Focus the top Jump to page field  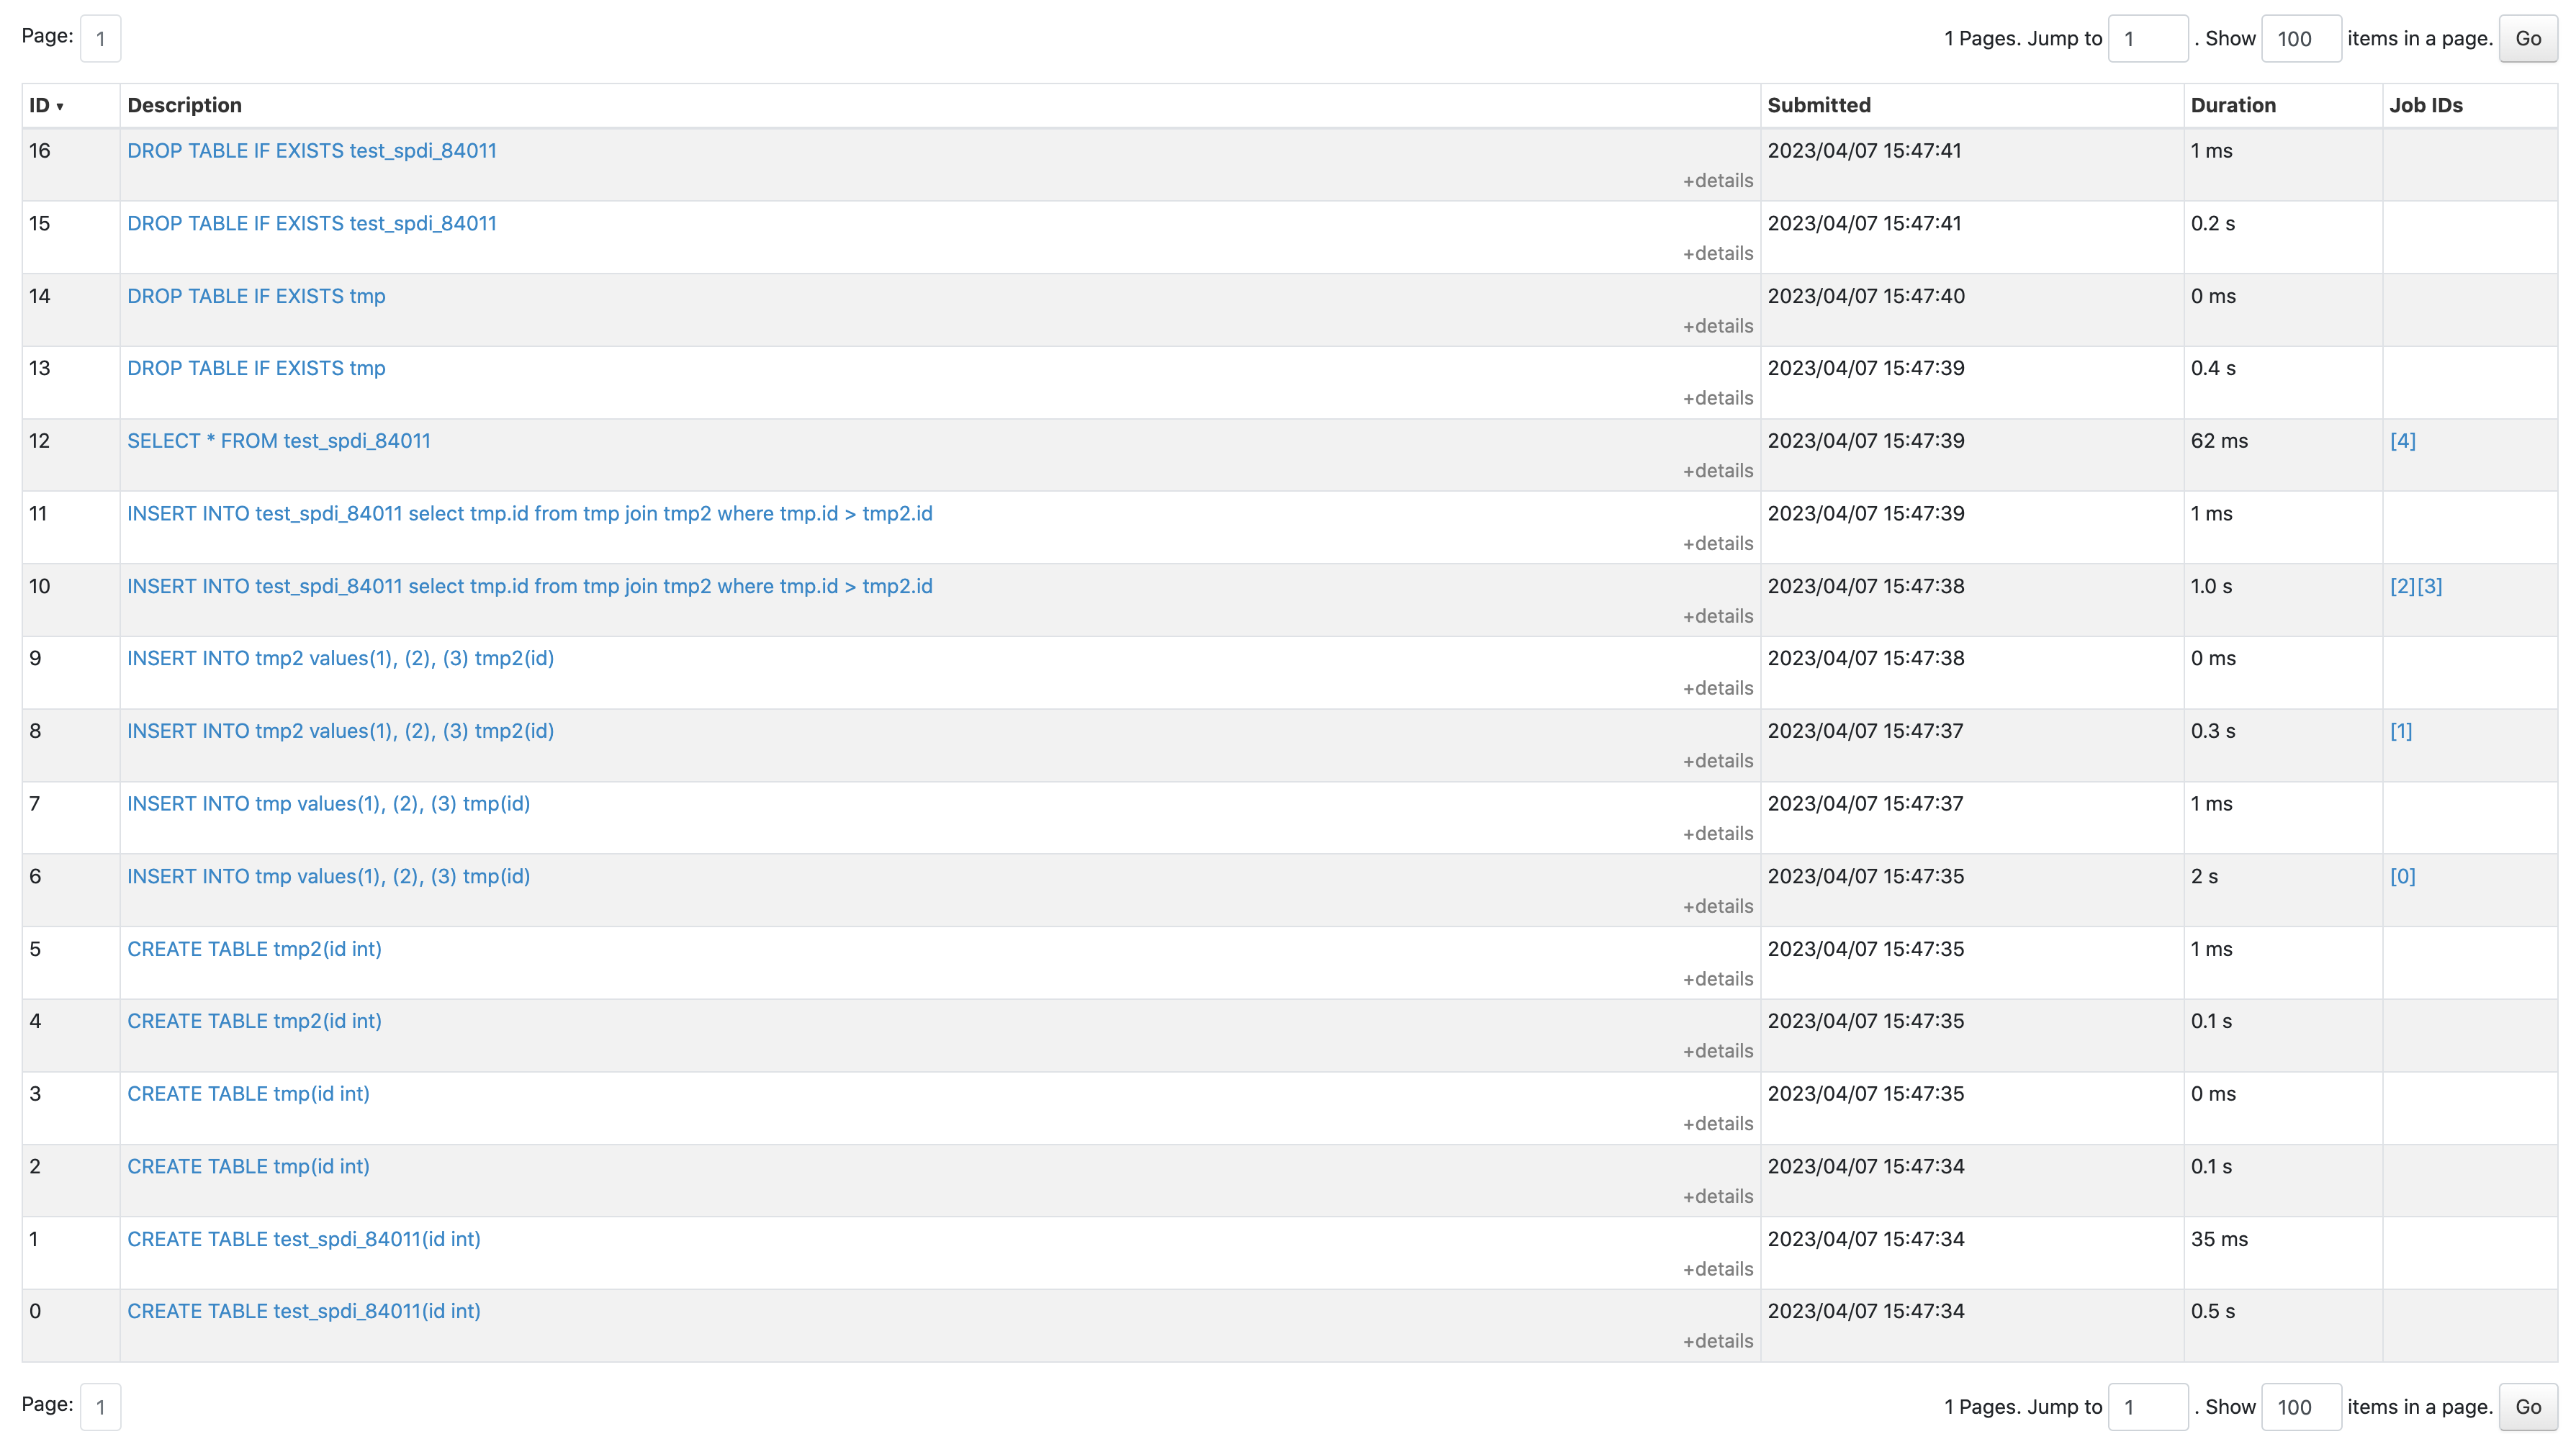tap(2147, 39)
